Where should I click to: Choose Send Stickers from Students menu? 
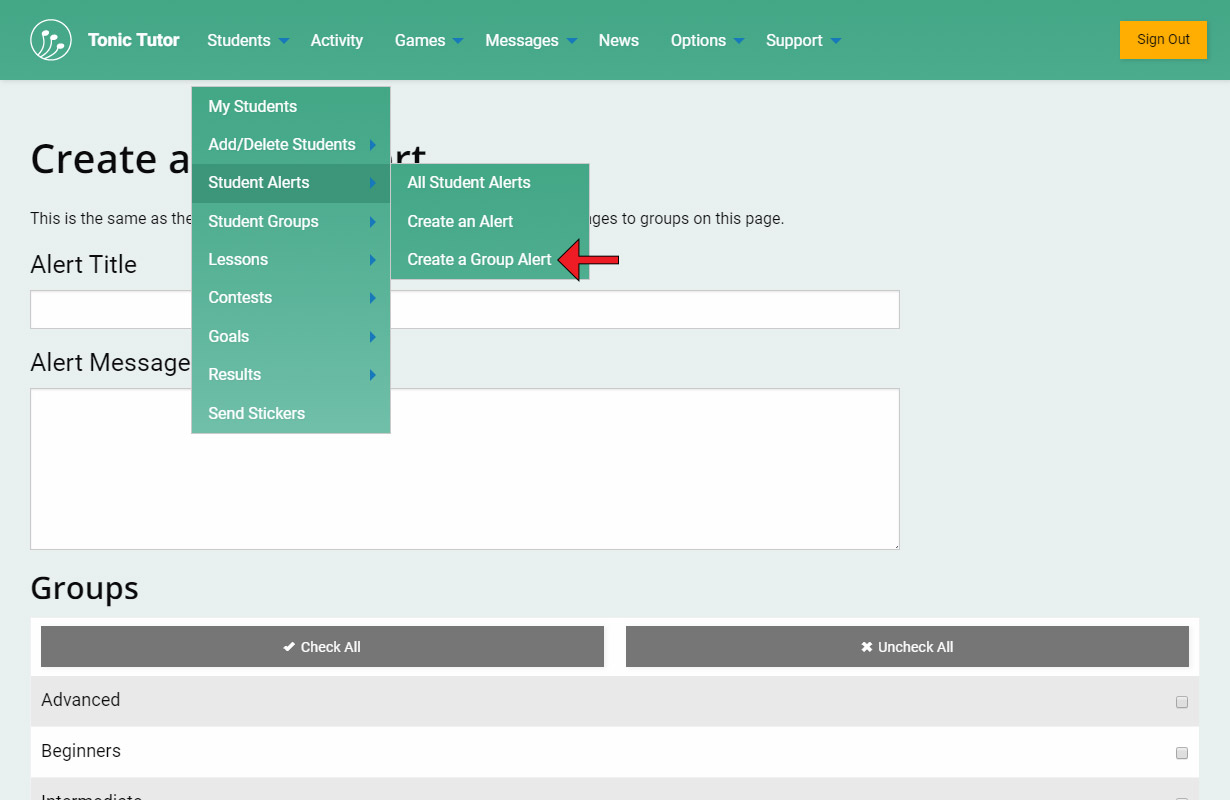point(256,413)
